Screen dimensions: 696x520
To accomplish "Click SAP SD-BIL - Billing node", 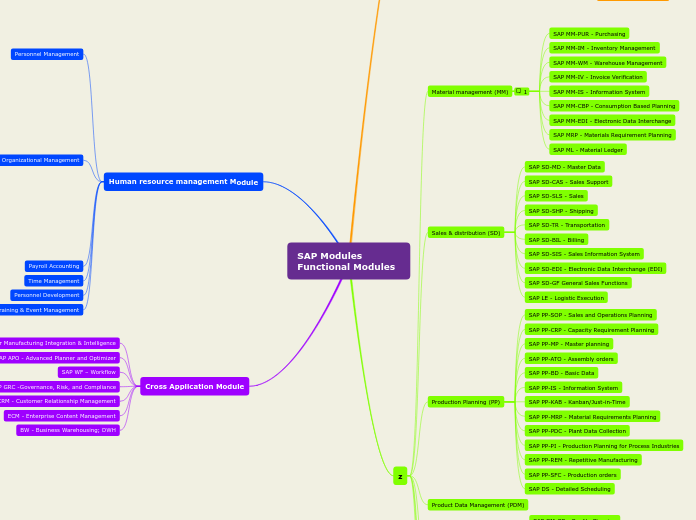I will [557, 240].
